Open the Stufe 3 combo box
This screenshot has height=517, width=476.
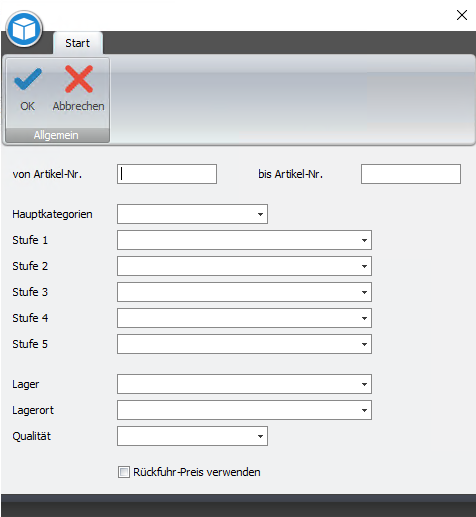[x=244, y=292]
